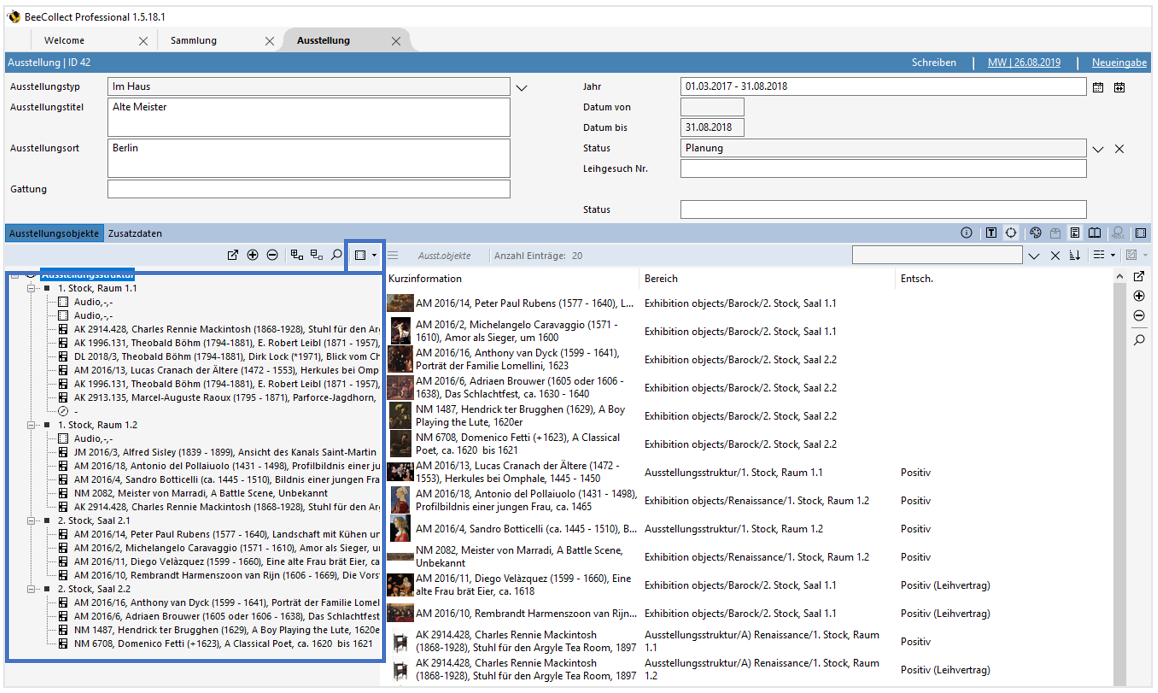Click the open book icon in section bar

pyautogui.click(x=1095, y=233)
